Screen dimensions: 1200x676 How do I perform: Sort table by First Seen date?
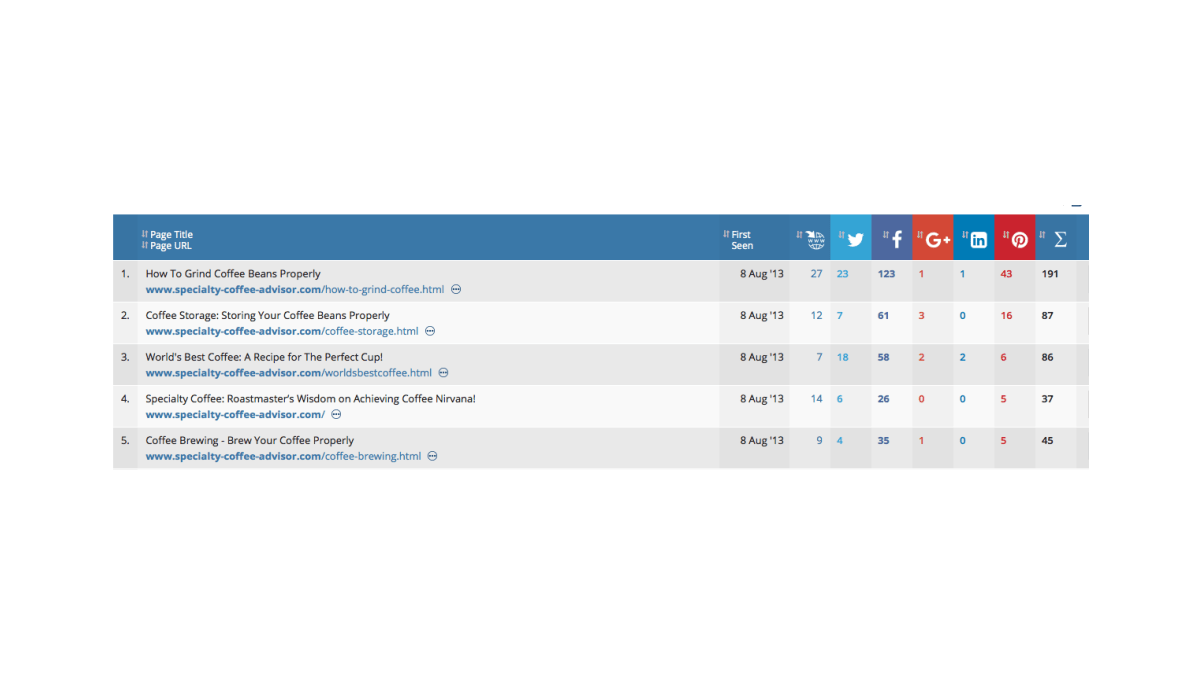[737, 240]
